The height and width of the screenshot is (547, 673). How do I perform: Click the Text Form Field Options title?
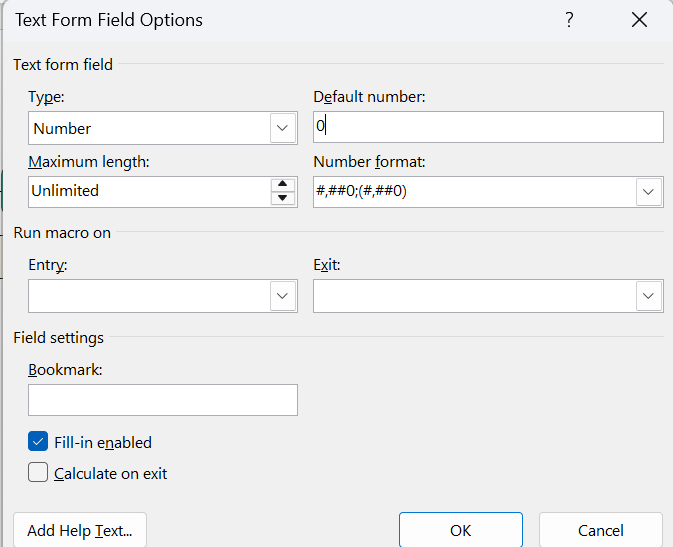click(x=109, y=20)
